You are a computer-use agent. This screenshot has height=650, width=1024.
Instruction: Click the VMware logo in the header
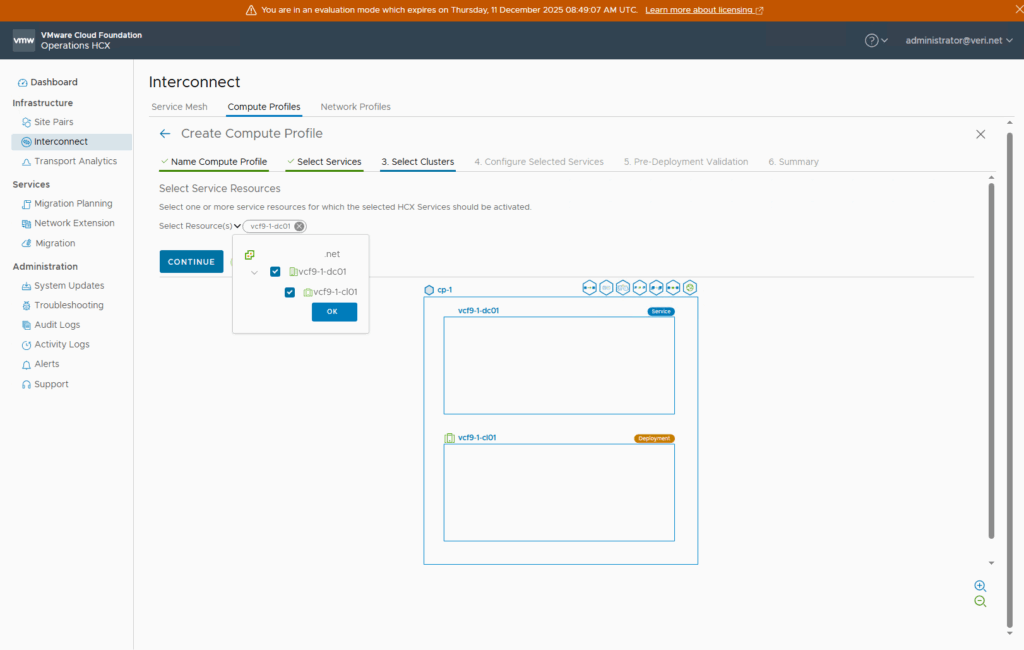(x=24, y=40)
